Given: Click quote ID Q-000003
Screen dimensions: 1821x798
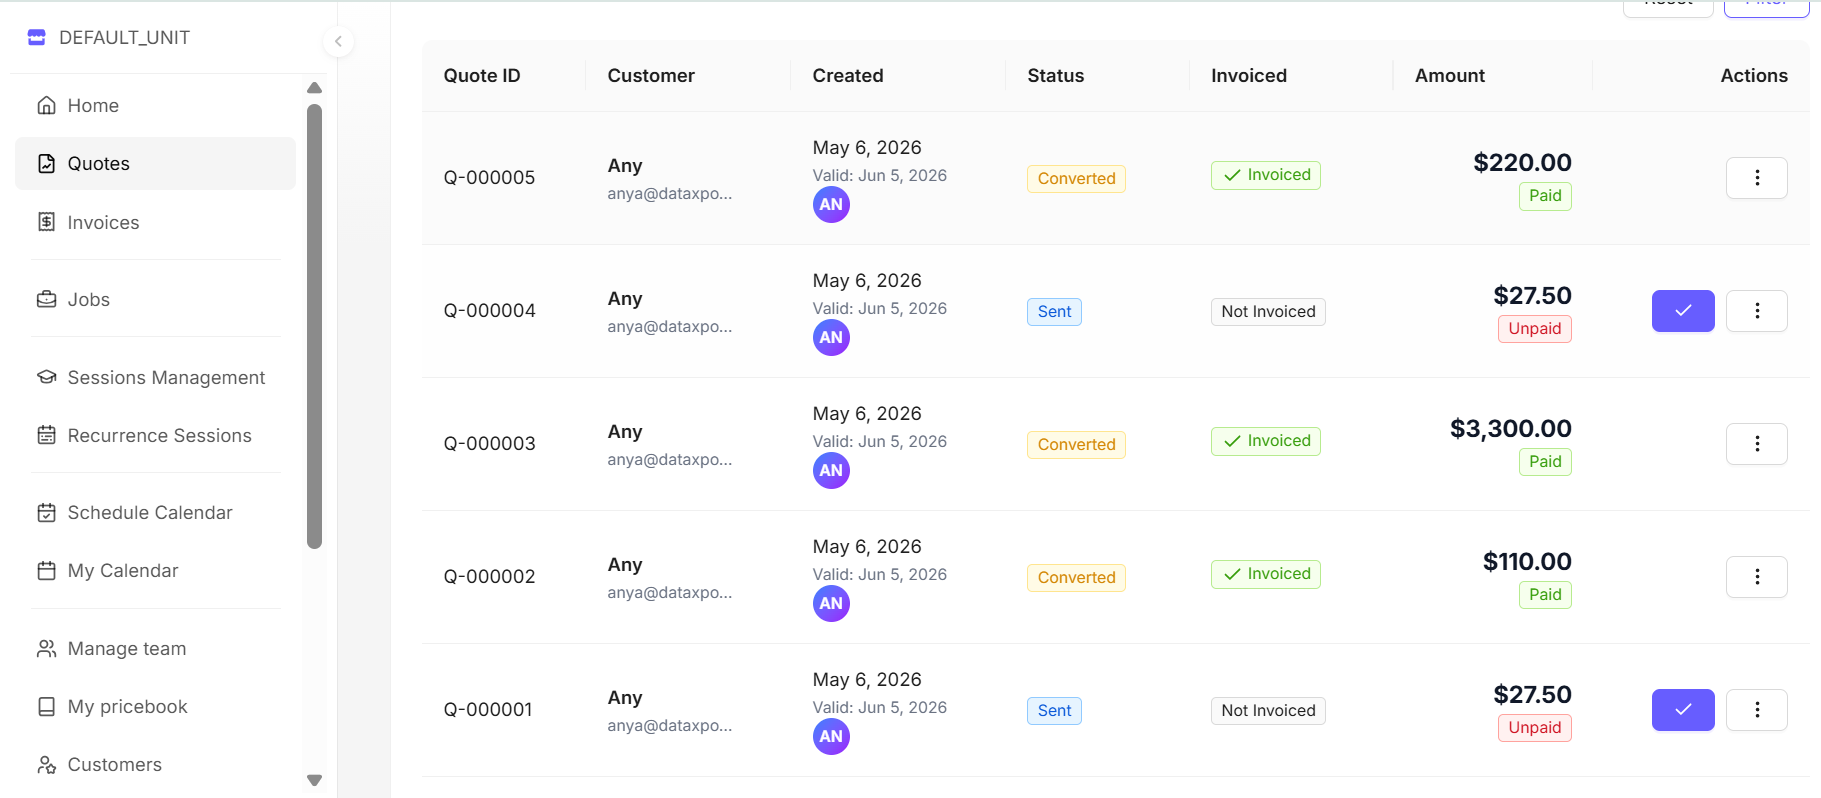Looking at the screenshot, I should point(489,444).
